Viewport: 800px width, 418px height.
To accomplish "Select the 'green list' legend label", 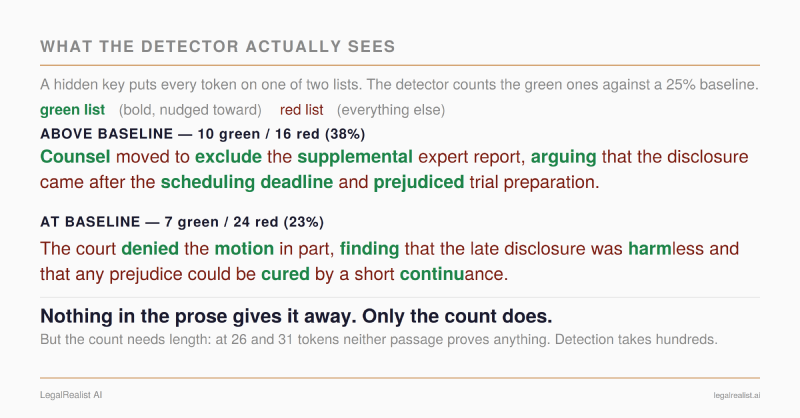I will click(x=72, y=110).
